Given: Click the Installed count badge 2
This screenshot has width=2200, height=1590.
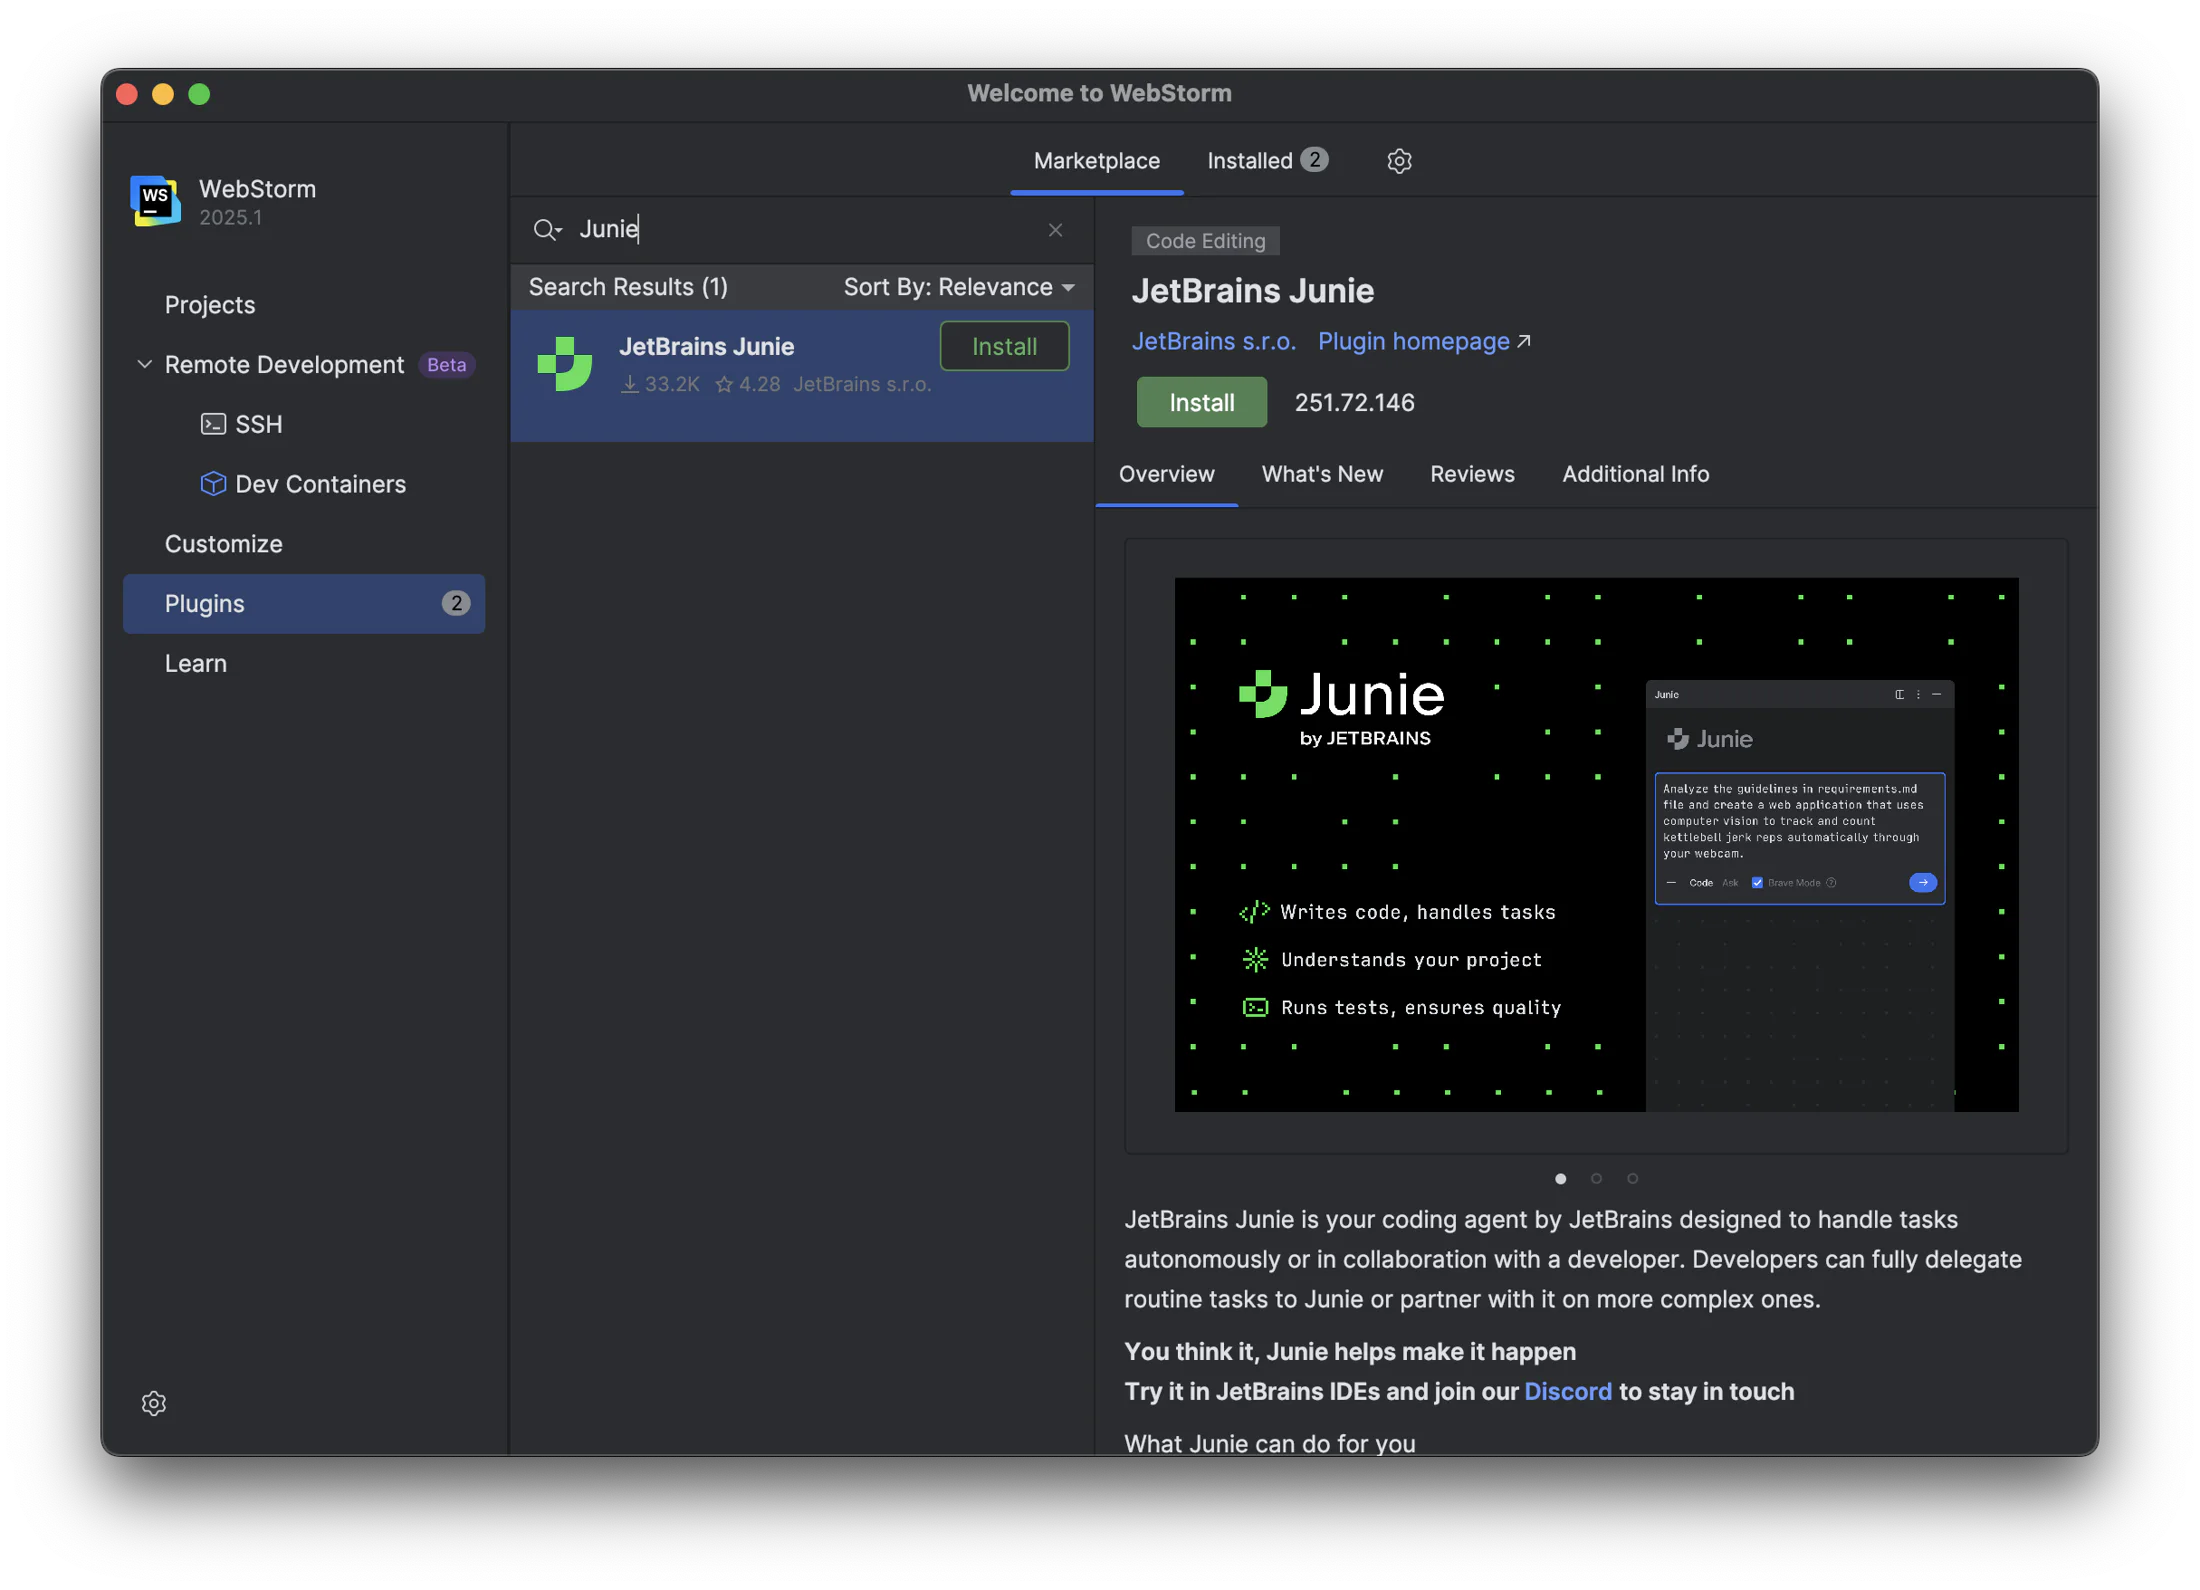Looking at the screenshot, I should pyautogui.click(x=1314, y=160).
